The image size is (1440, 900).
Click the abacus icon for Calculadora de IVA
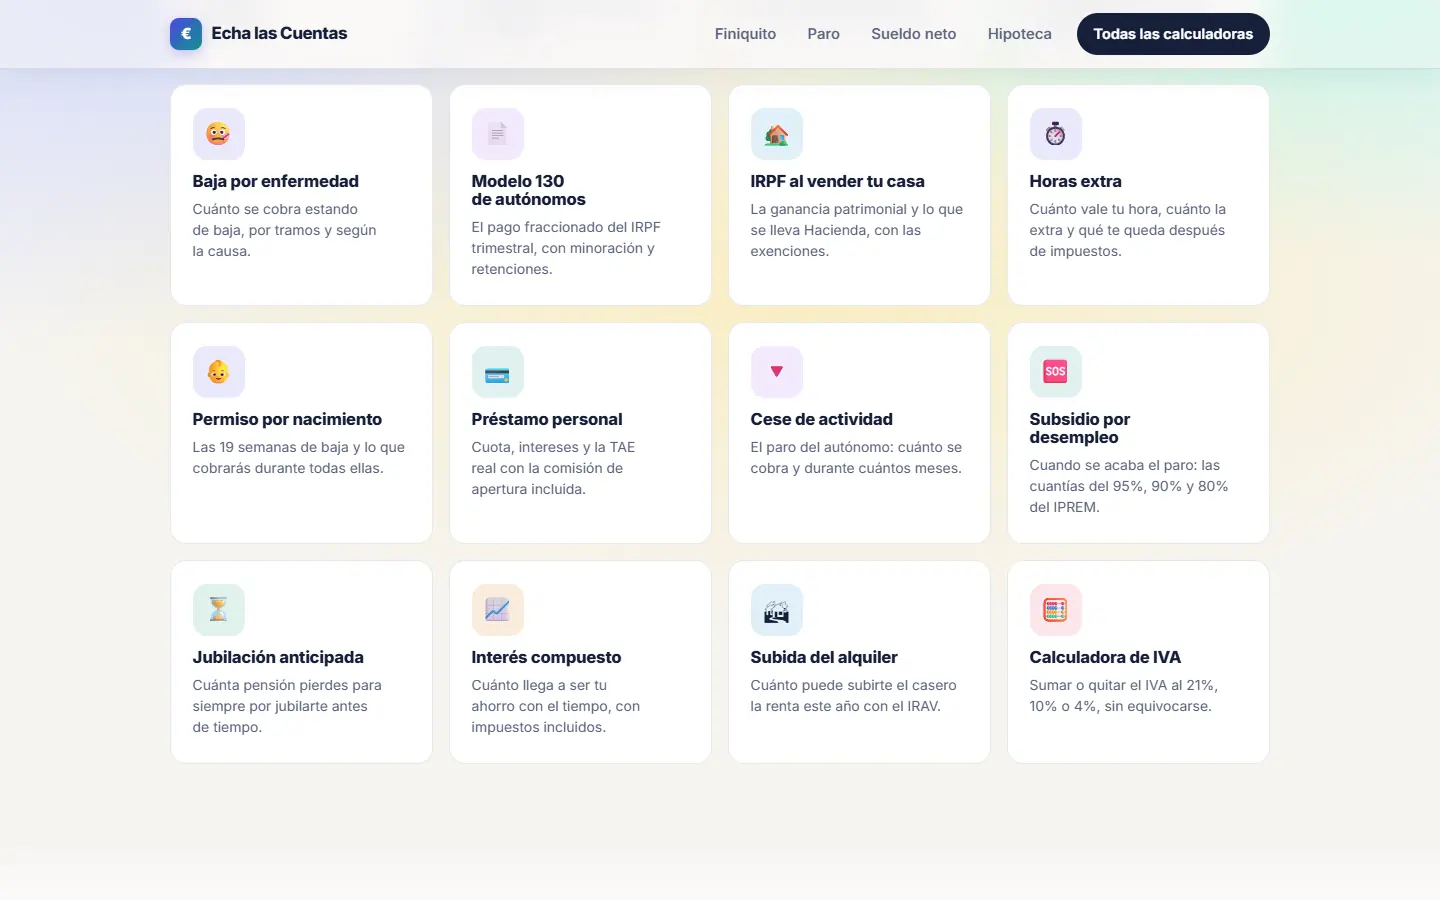[1056, 610]
